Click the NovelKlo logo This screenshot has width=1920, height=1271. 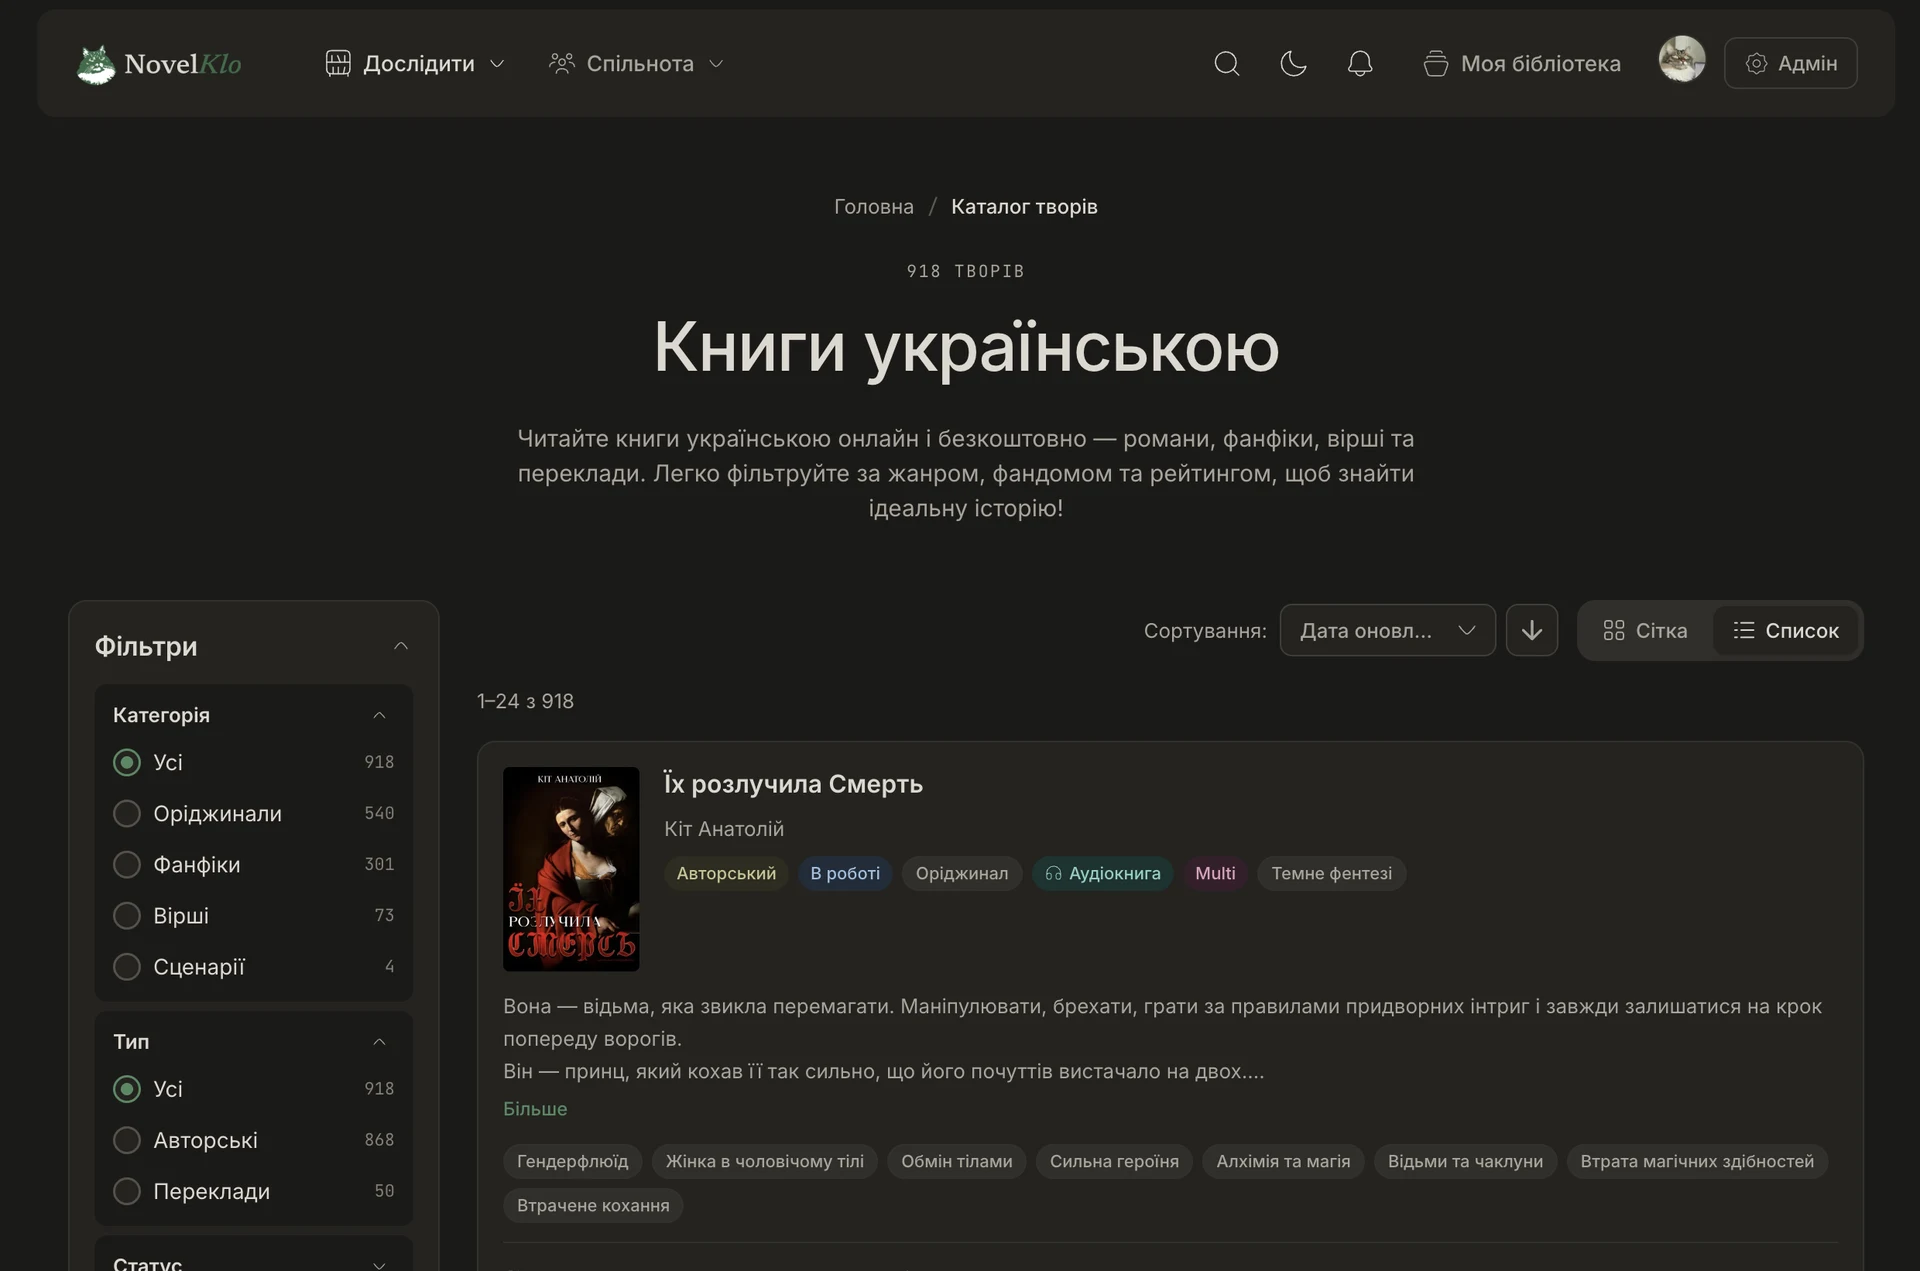(160, 64)
